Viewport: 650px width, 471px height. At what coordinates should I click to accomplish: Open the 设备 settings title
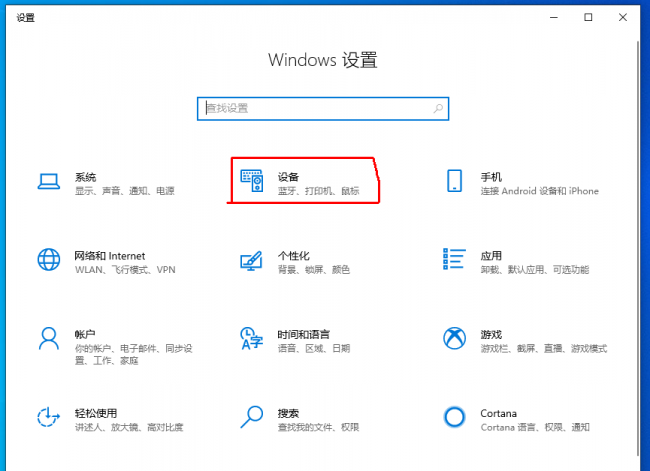click(288, 177)
